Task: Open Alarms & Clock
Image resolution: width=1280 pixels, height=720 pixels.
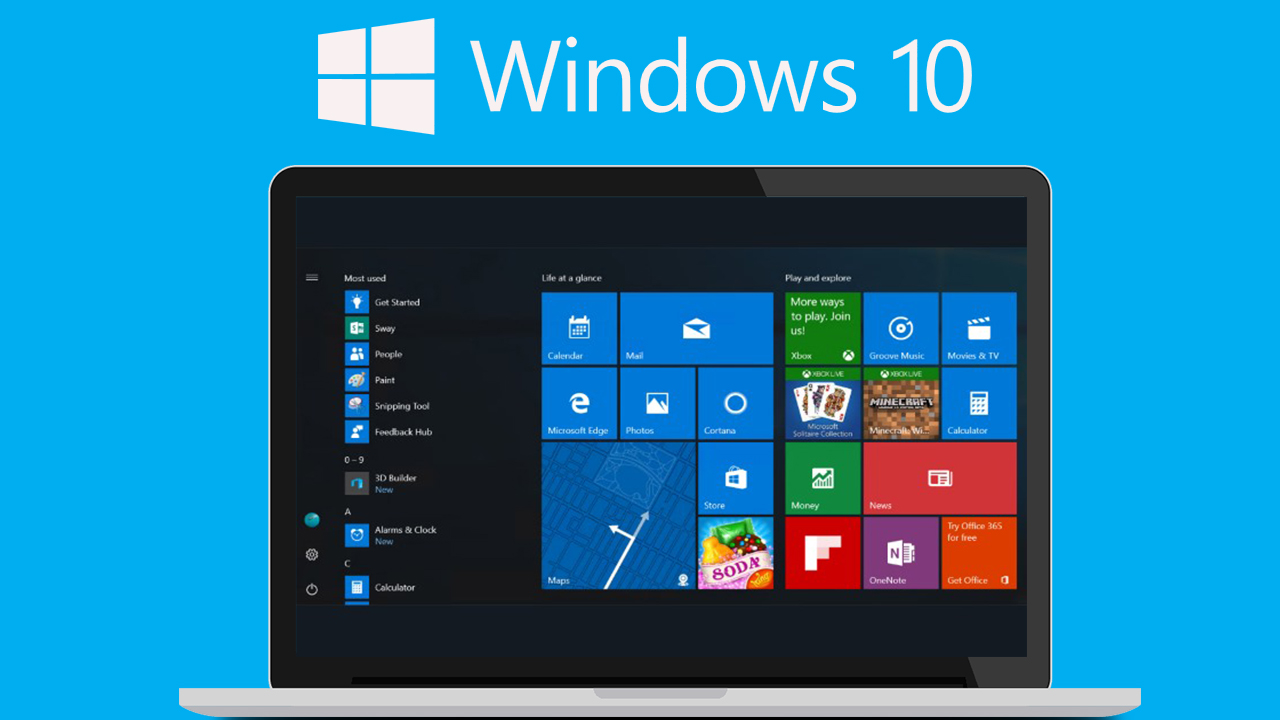Action: [392, 535]
